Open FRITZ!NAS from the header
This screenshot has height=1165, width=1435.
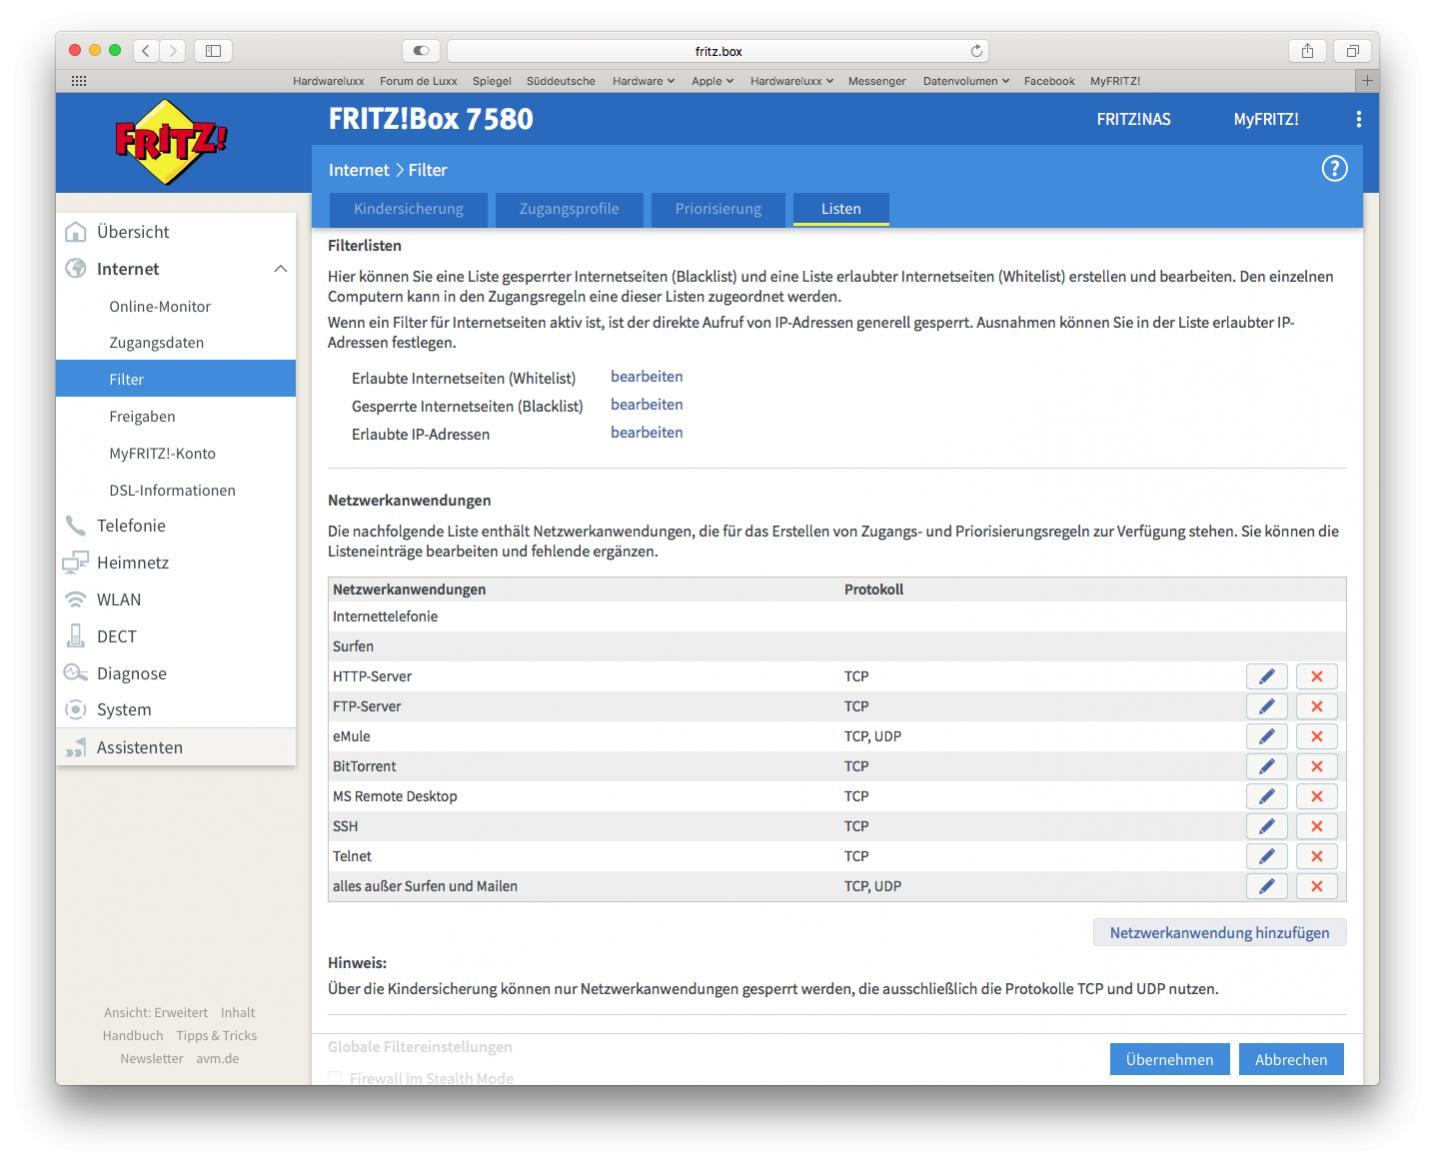pos(1133,119)
